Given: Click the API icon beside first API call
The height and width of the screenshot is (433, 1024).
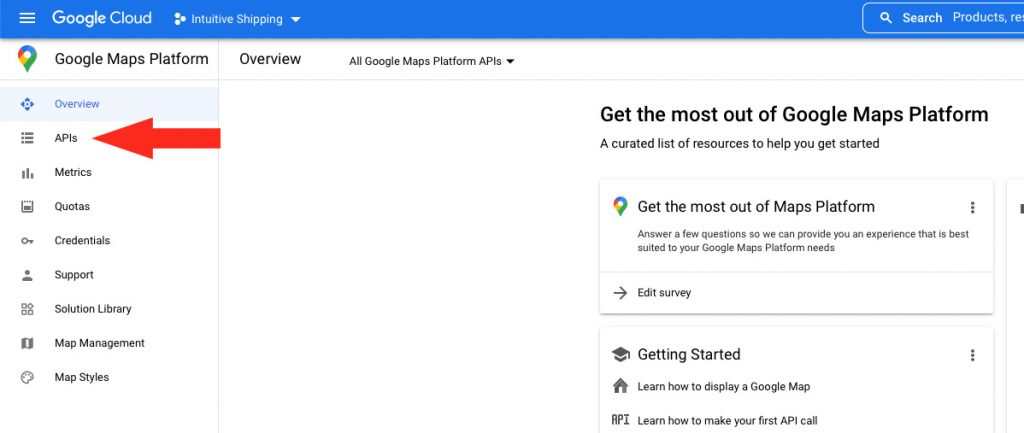Looking at the screenshot, I should [620, 420].
